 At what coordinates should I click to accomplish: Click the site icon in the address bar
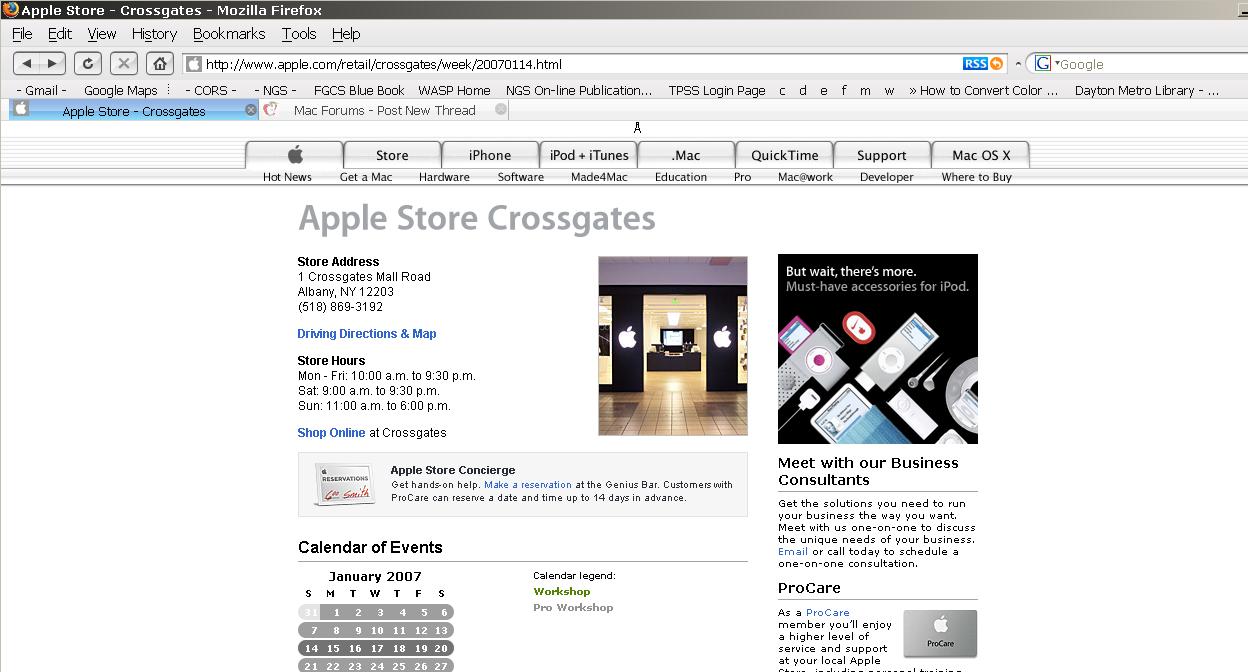point(194,64)
